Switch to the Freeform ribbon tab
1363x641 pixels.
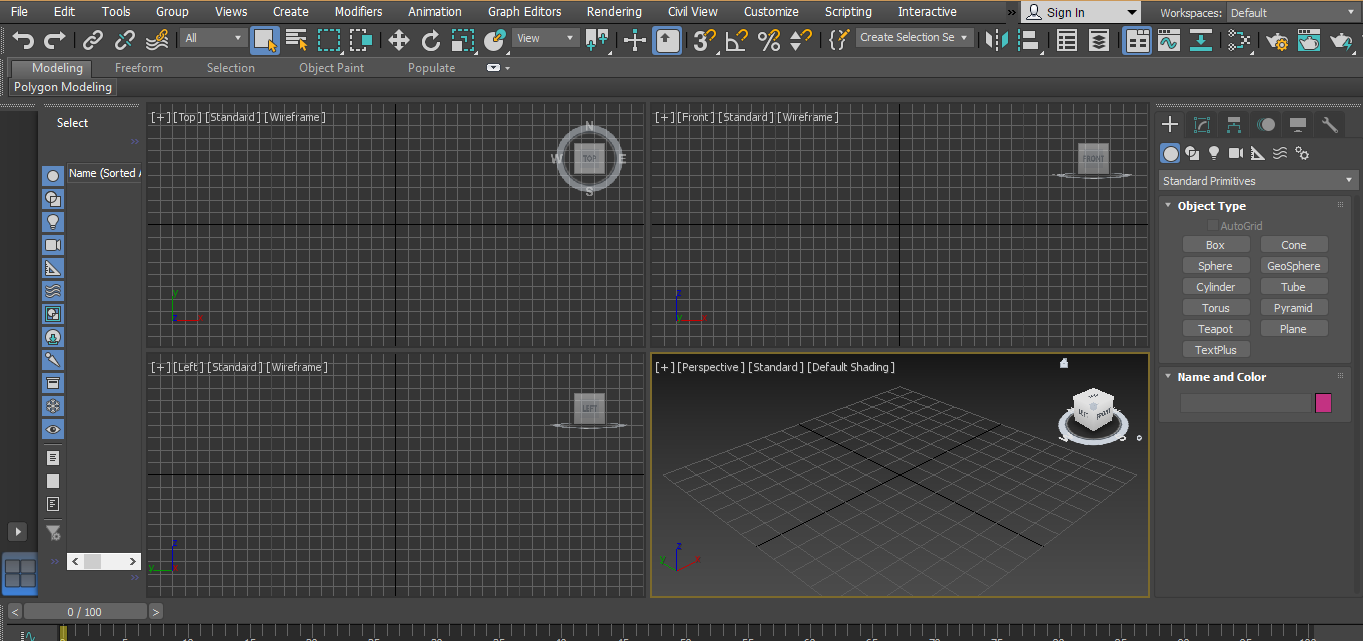[139, 68]
